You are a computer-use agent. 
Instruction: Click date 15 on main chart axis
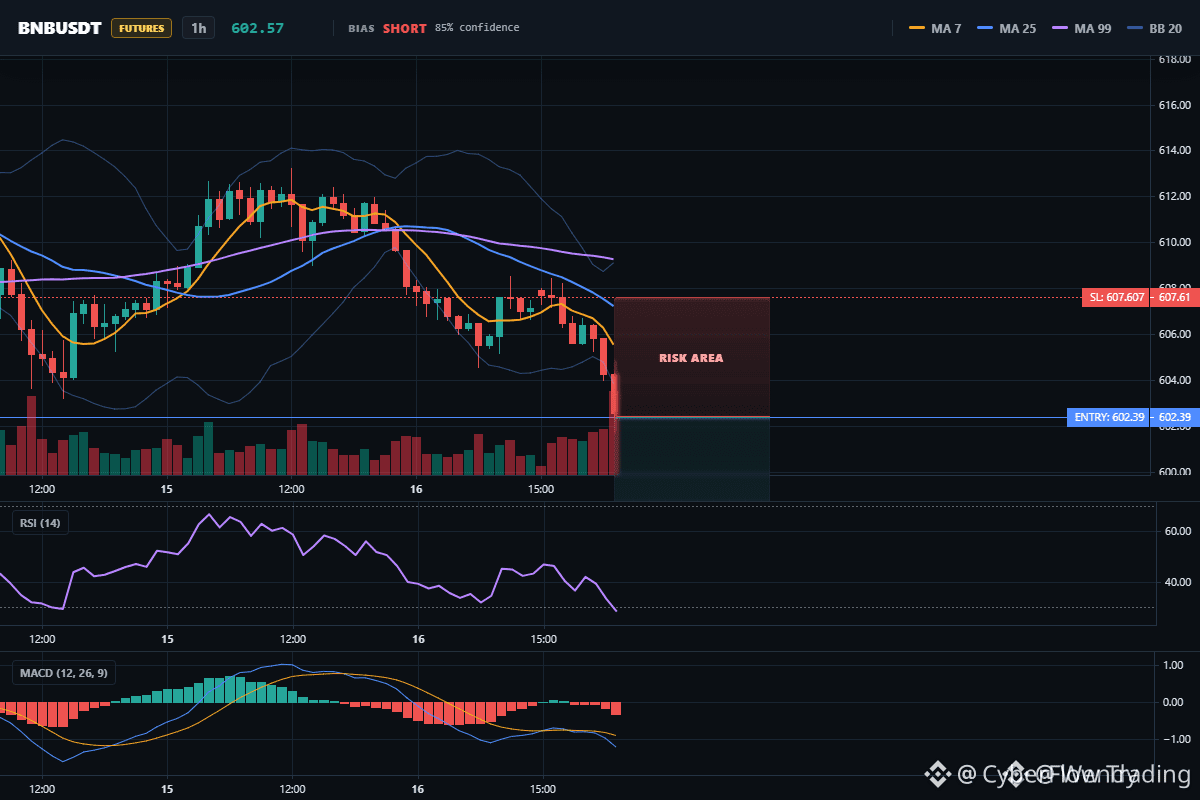166,489
